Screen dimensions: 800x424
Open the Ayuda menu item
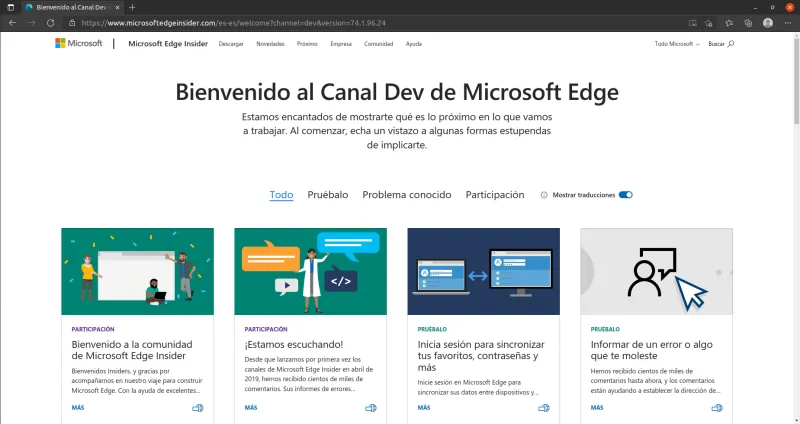[x=414, y=44]
